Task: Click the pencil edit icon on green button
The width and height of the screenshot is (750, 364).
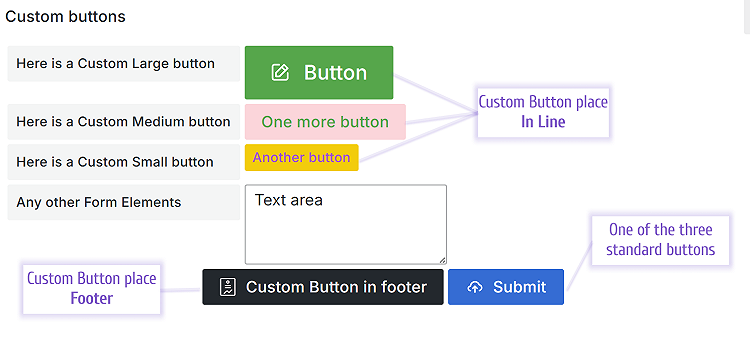Action: (280, 73)
